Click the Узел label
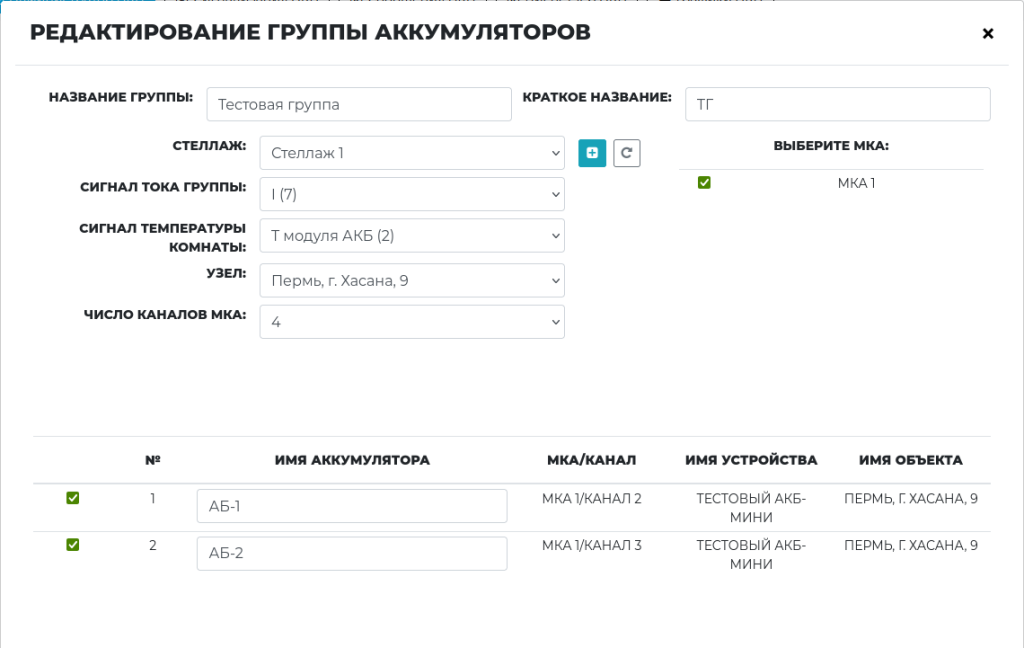The height and width of the screenshot is (648, 1024). (x=226, y=273)
